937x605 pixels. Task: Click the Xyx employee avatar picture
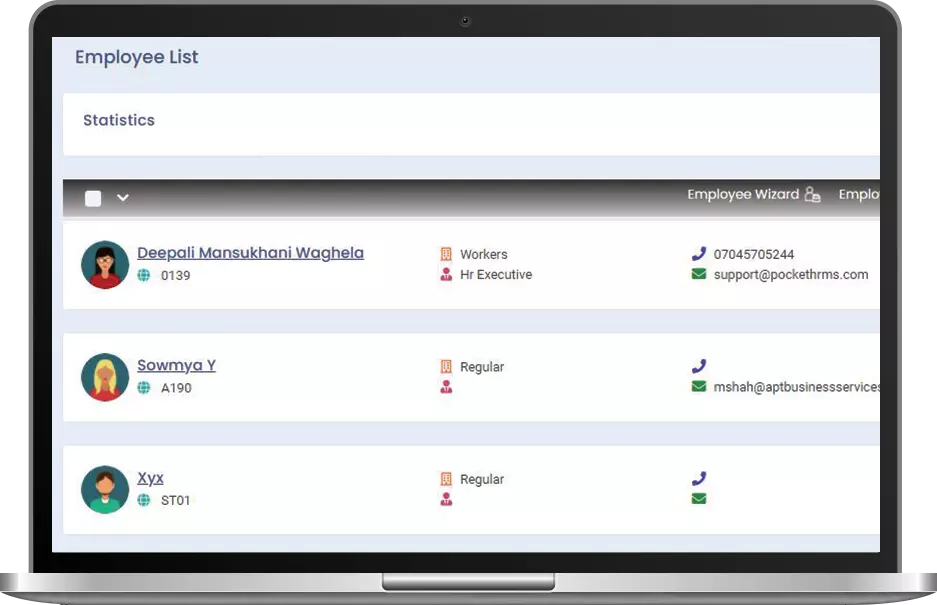tap(105, 490)
